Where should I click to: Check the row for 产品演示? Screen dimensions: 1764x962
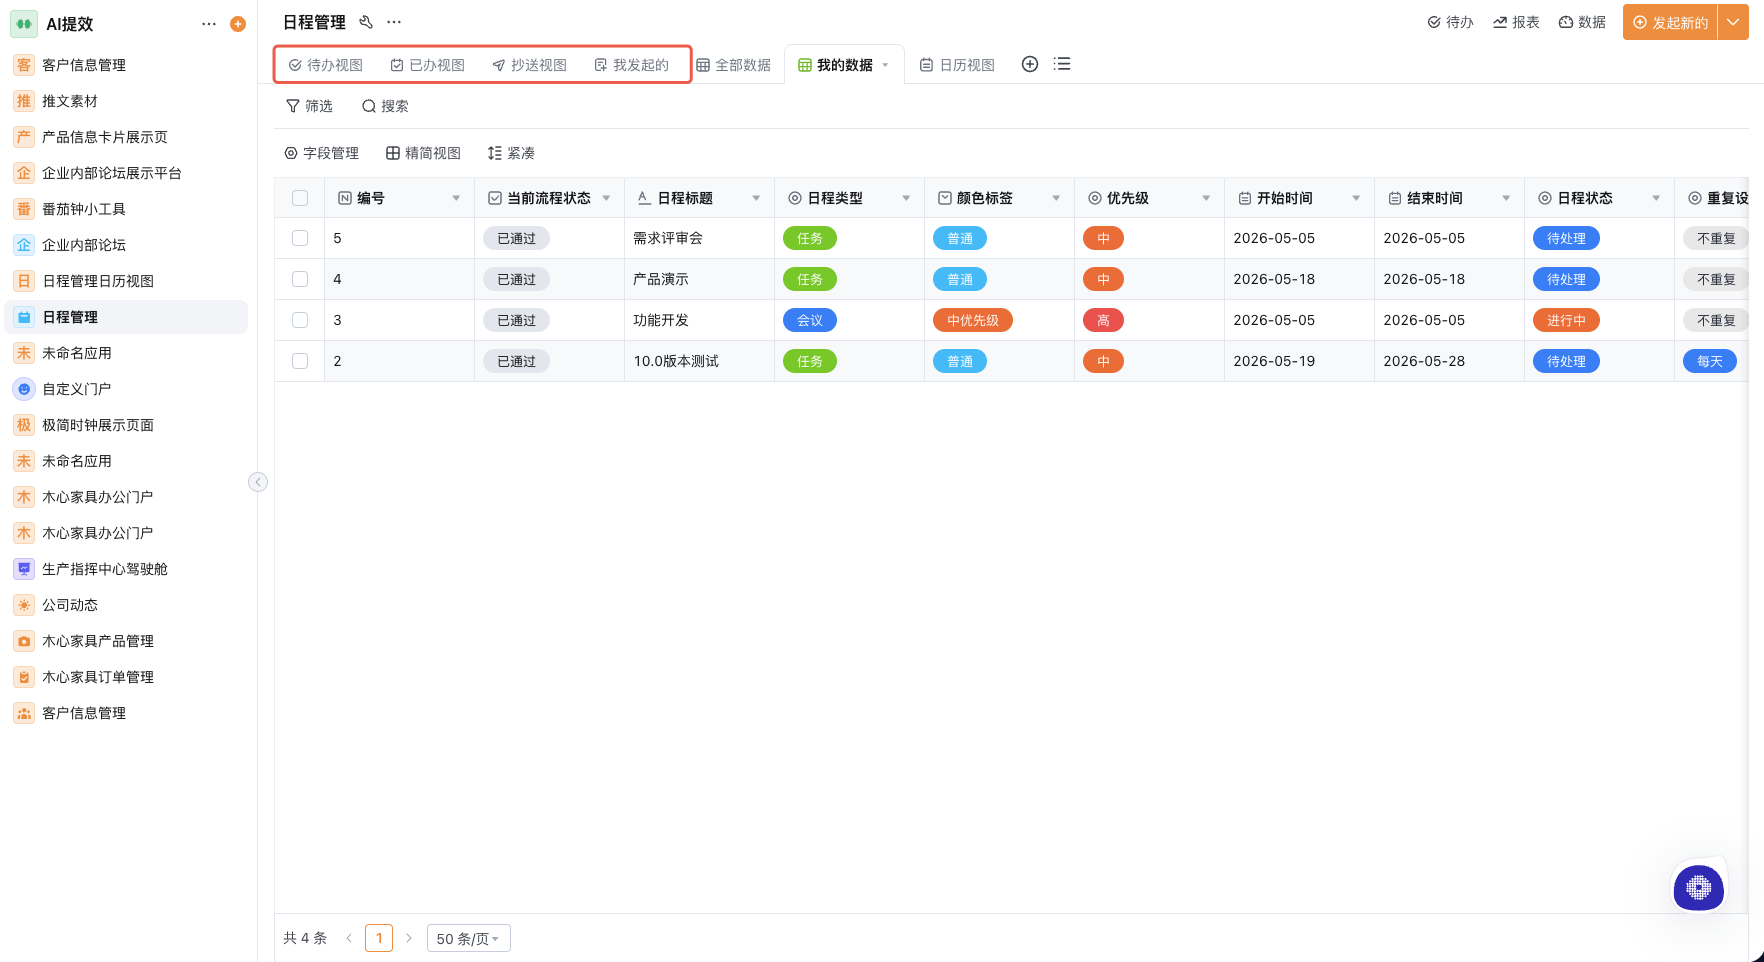(x=300, y=279)
